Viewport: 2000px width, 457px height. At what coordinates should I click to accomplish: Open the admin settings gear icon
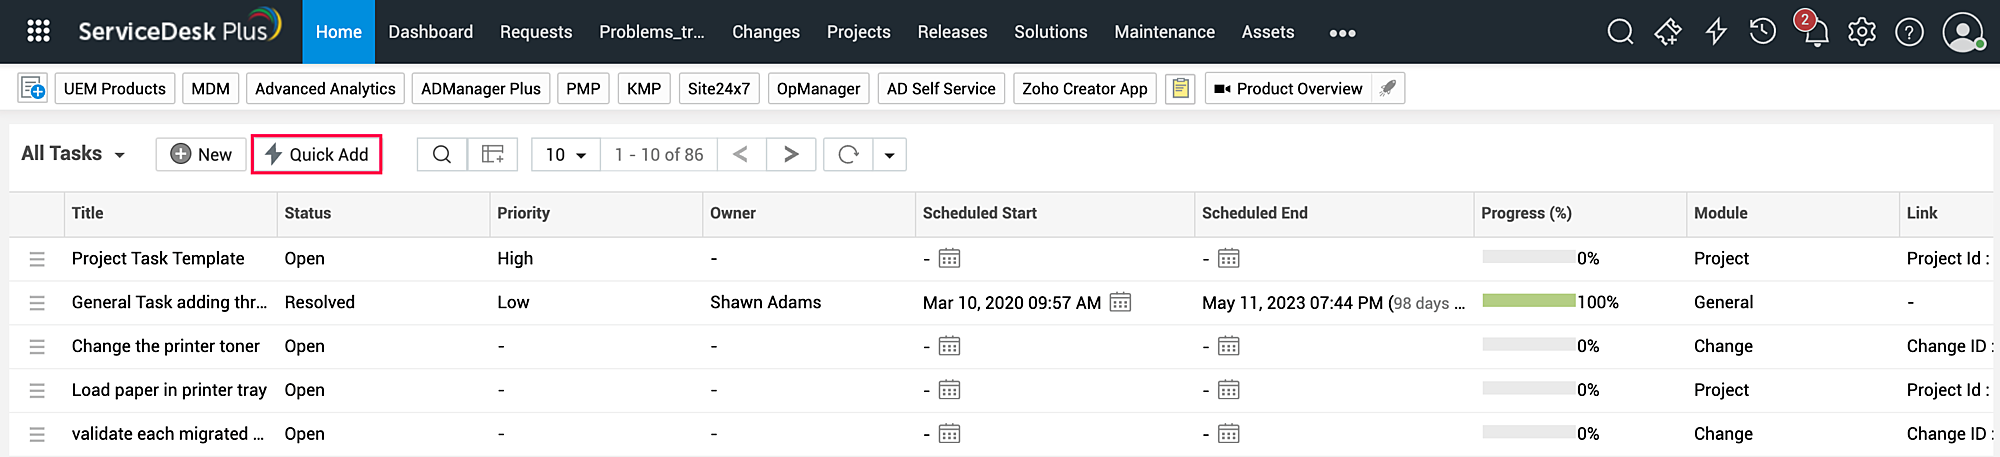(x=1862, y=32)
